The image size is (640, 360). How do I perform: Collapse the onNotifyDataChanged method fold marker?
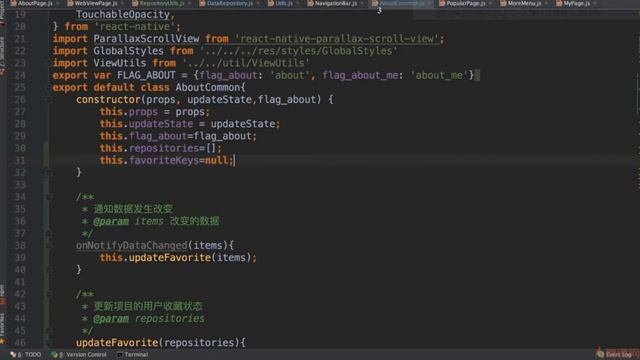pos(48,246)
